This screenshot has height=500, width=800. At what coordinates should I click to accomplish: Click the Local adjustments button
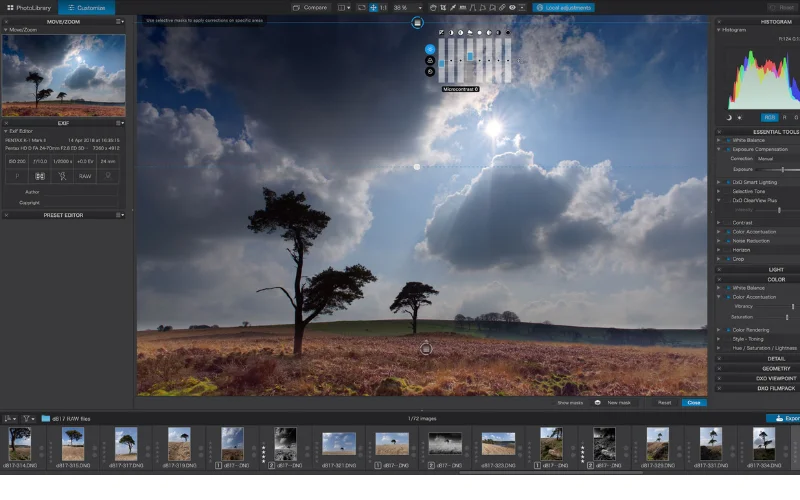pyautogui.click(x=563, y=8)
